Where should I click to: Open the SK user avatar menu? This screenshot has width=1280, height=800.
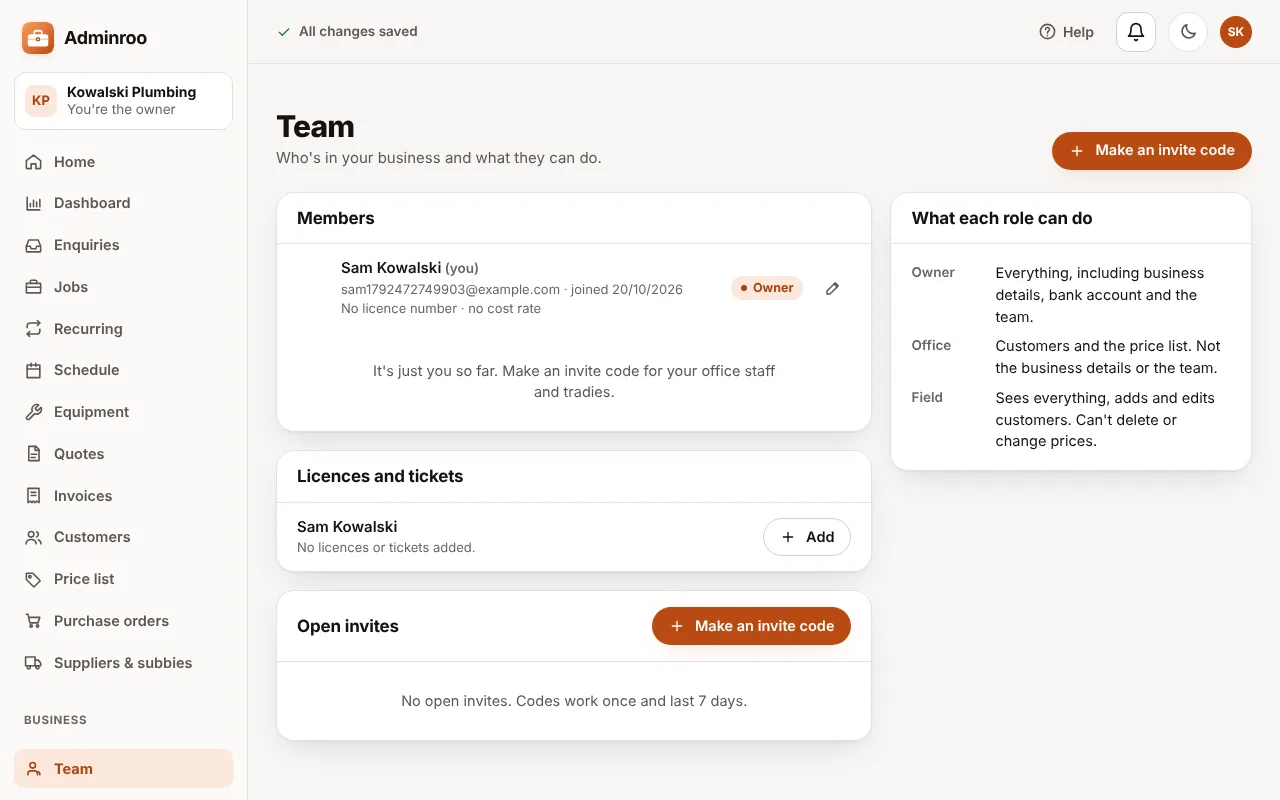[1236, 32]
